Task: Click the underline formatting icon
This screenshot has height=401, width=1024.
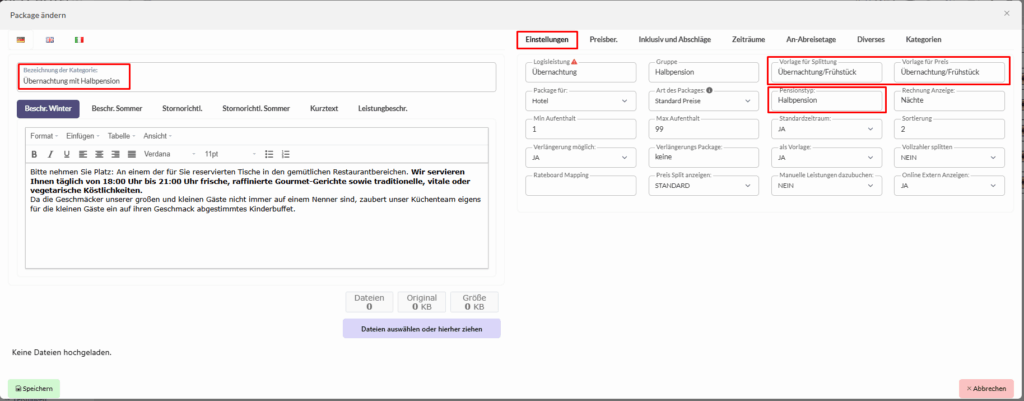Action: click(x=66, y=154)
